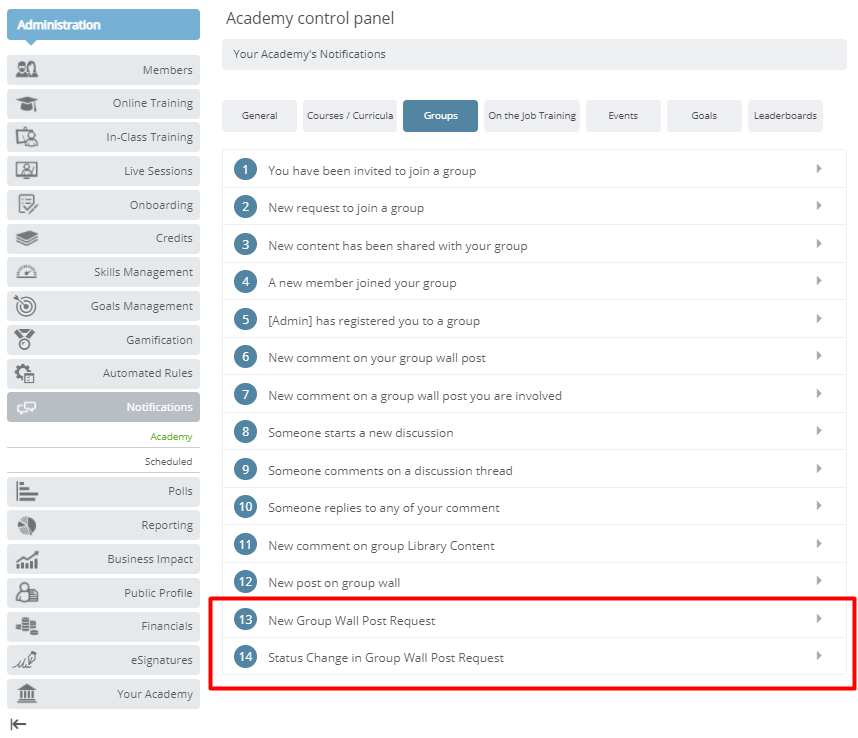Expand '[Admin] has registered you' row arrow

(819, 318)
